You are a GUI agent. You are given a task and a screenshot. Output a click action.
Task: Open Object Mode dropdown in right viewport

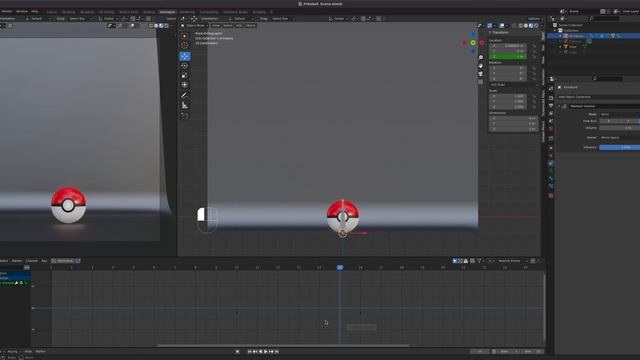pyautogui.click(x=195, y=26)
